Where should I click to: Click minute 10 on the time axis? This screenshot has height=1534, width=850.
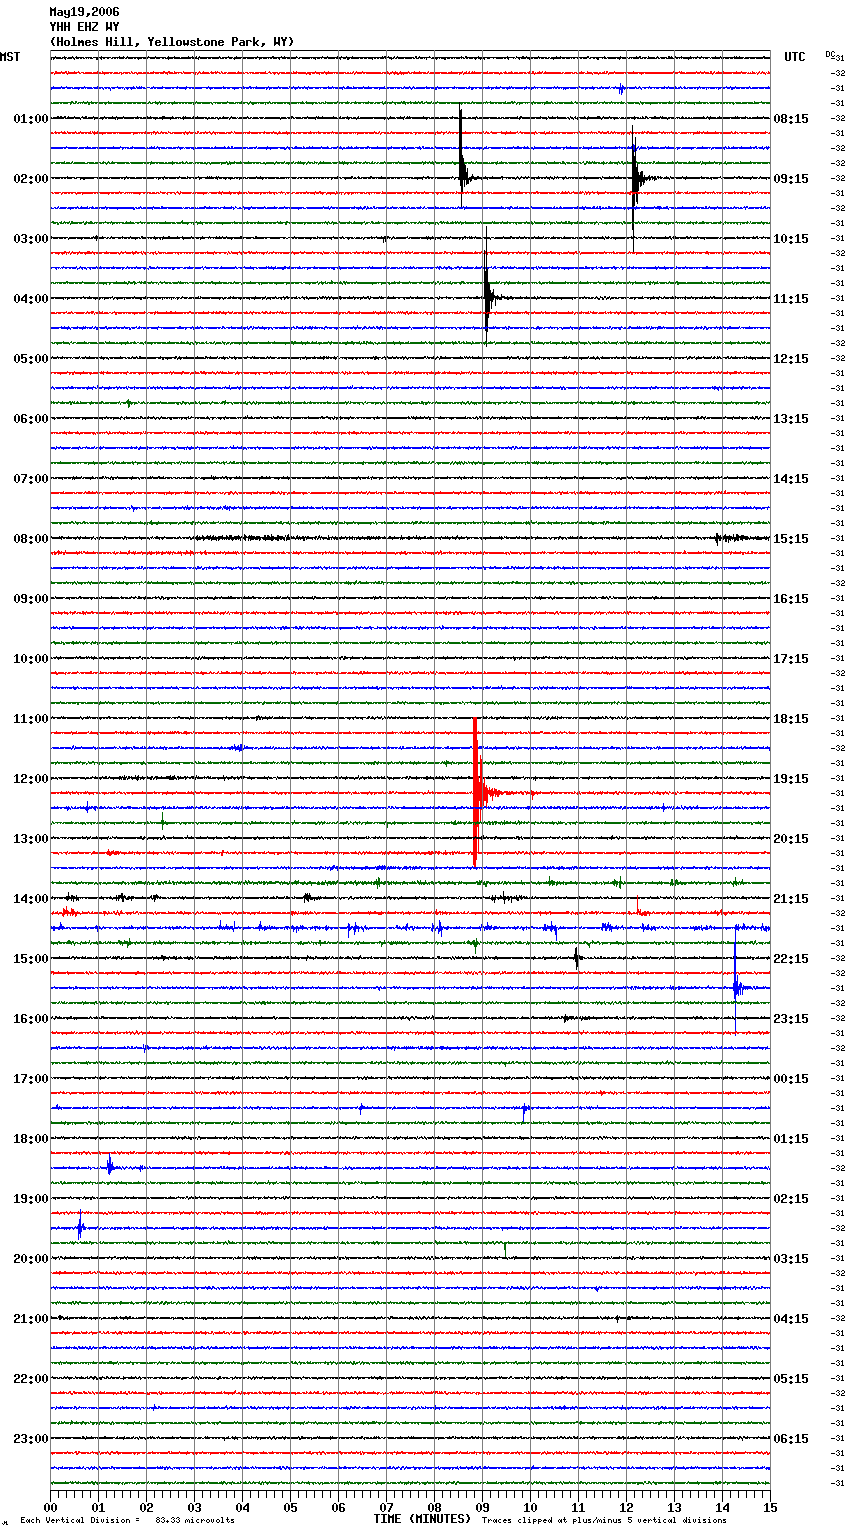[x=530, y=1507]
